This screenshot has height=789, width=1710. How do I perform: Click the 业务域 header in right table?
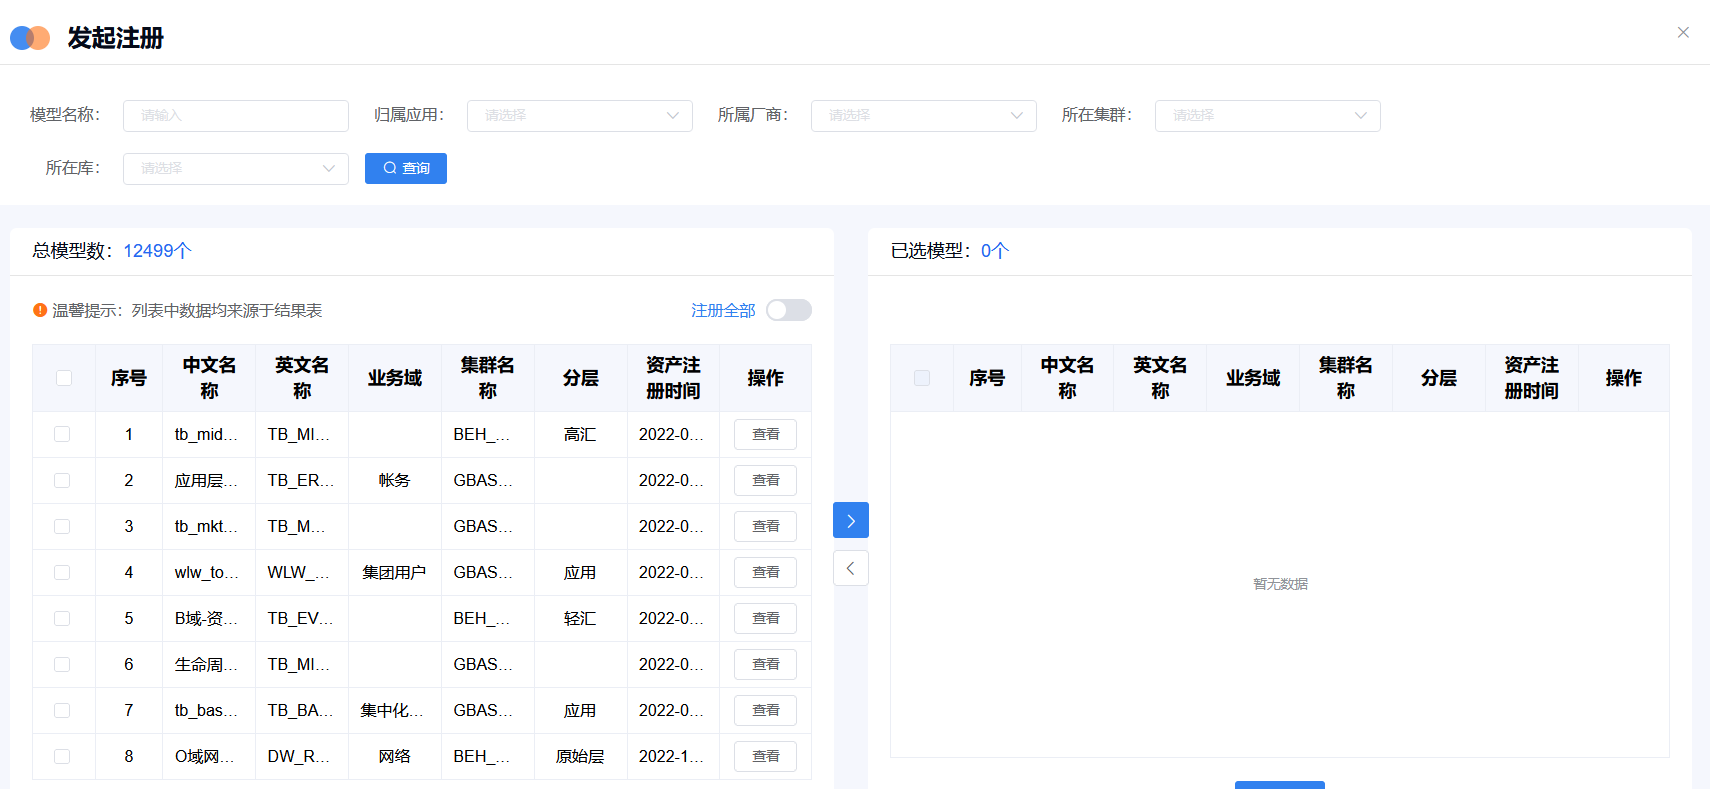click(x=1253, y=378)
